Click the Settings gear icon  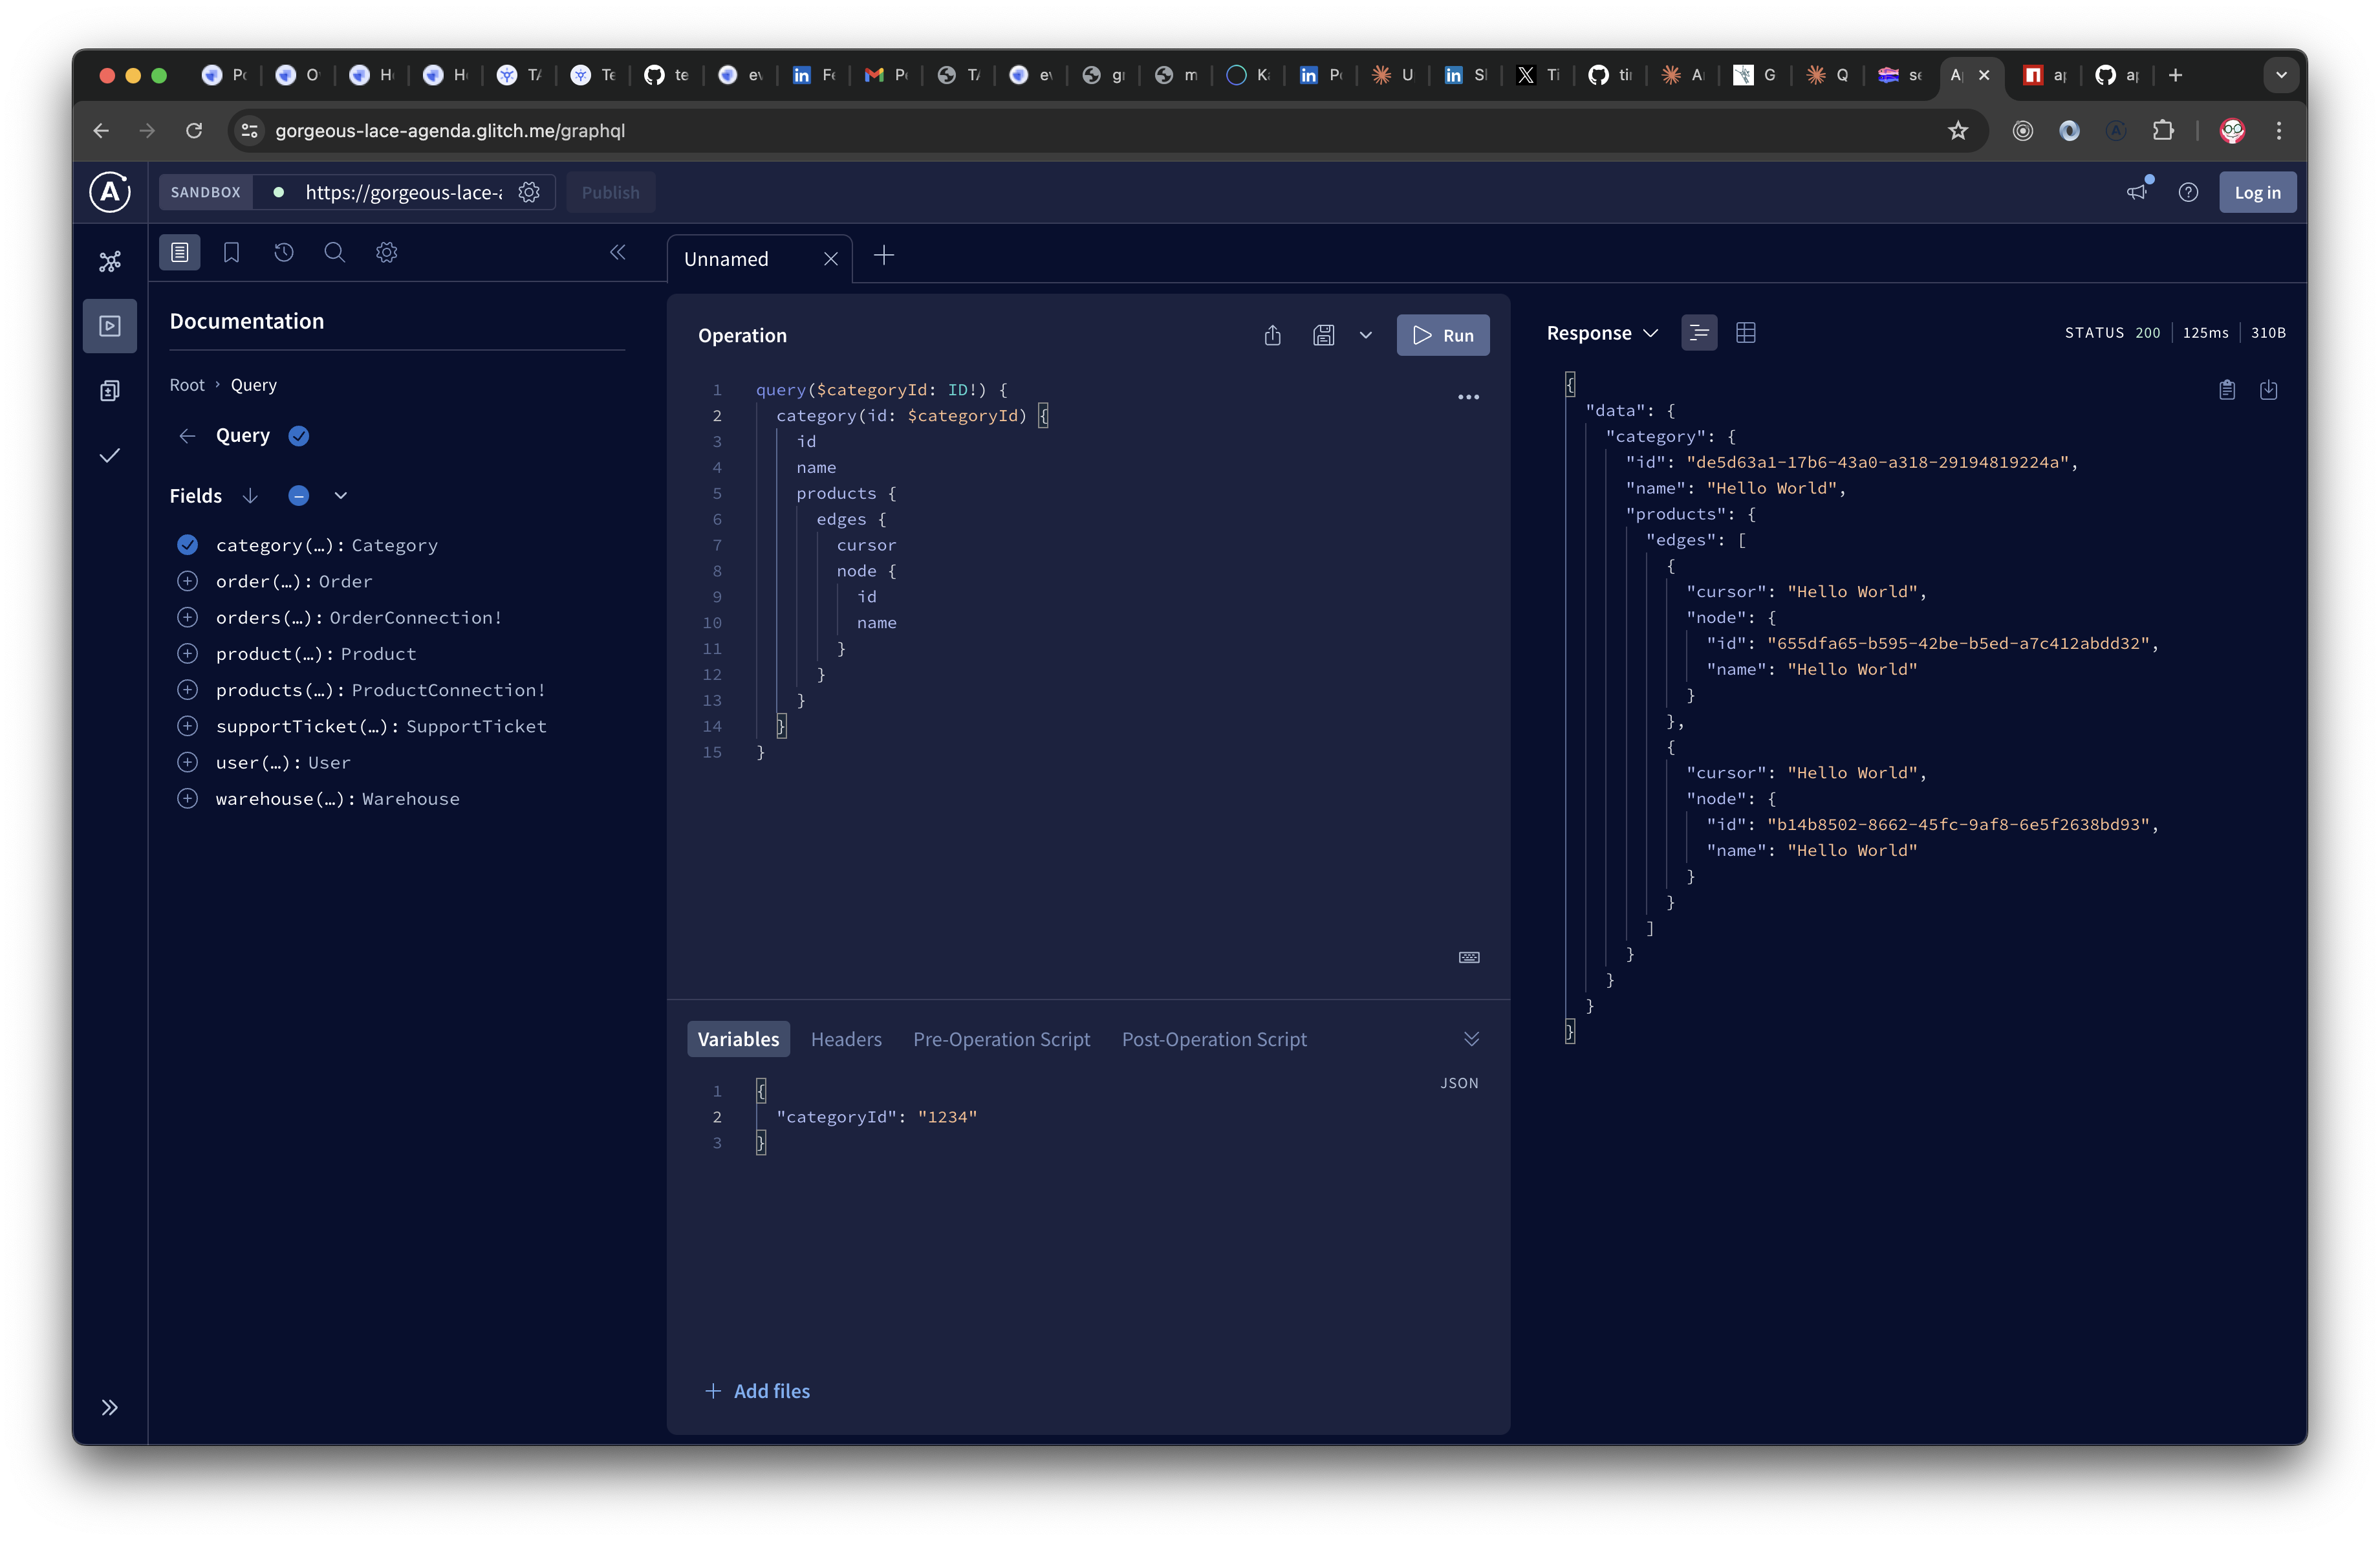click(389, 252)
